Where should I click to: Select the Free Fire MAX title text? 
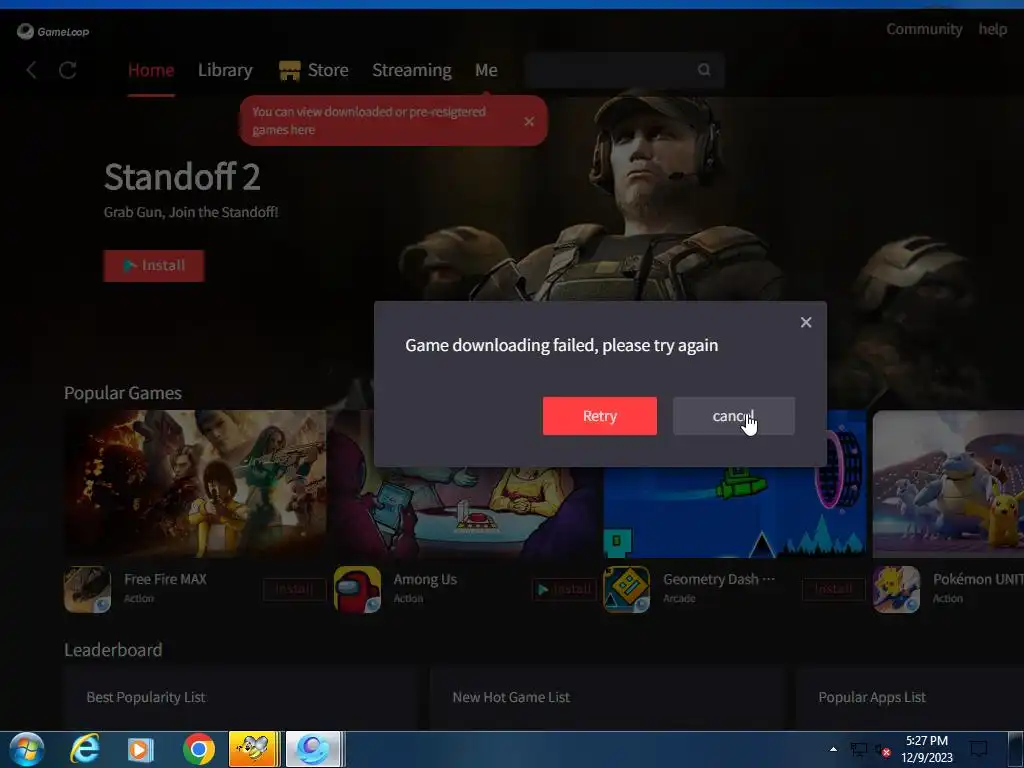[165, 579]
